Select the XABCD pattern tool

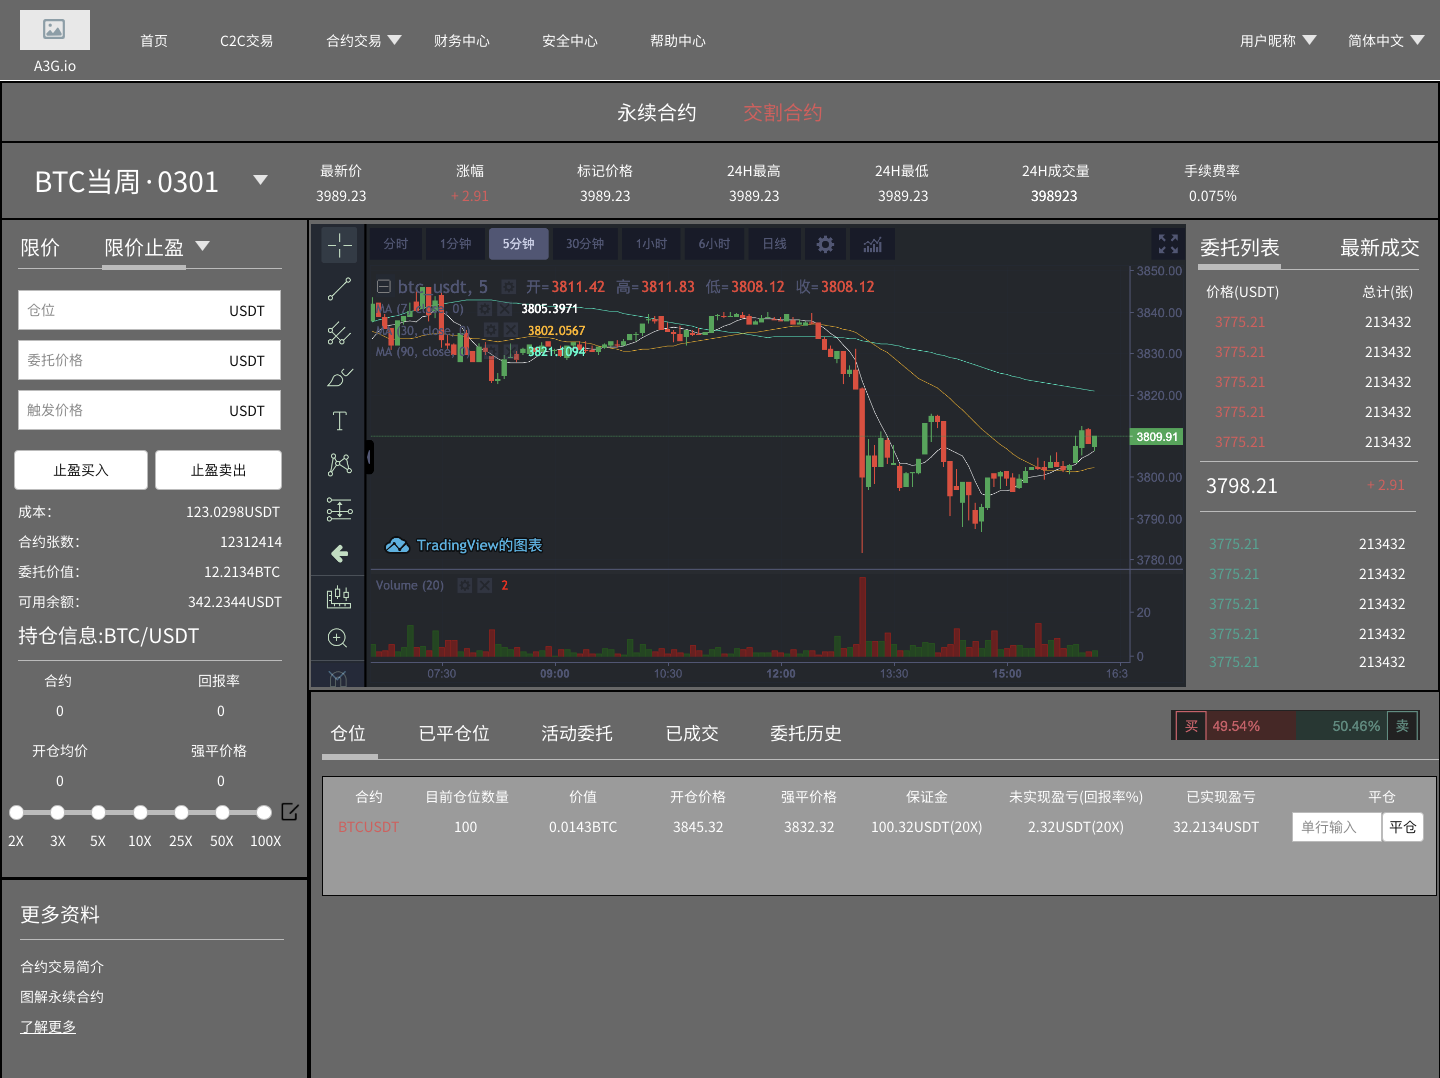tap(339, 464)
